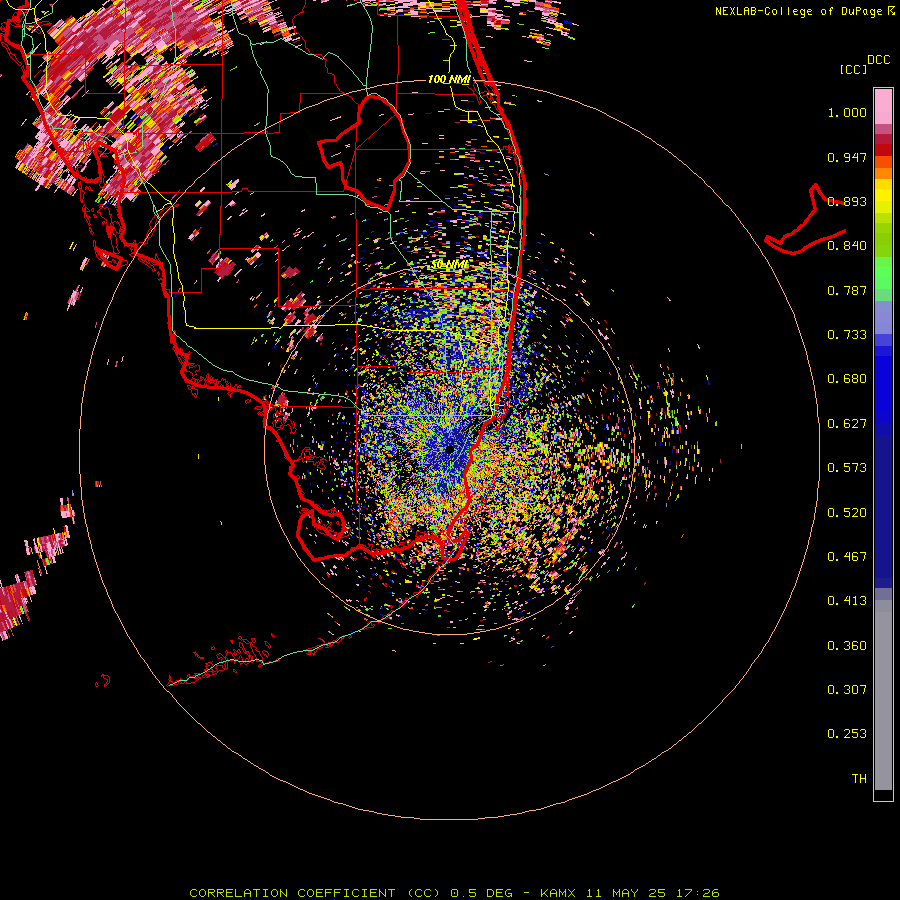Click the 0.413 scale value
This screenshot has height=900, width=900.
(847, 601)
